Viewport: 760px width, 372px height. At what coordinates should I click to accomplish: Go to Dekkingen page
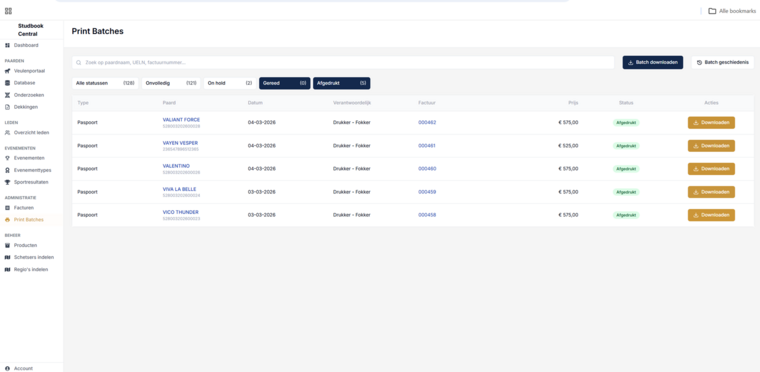(26, 107)
